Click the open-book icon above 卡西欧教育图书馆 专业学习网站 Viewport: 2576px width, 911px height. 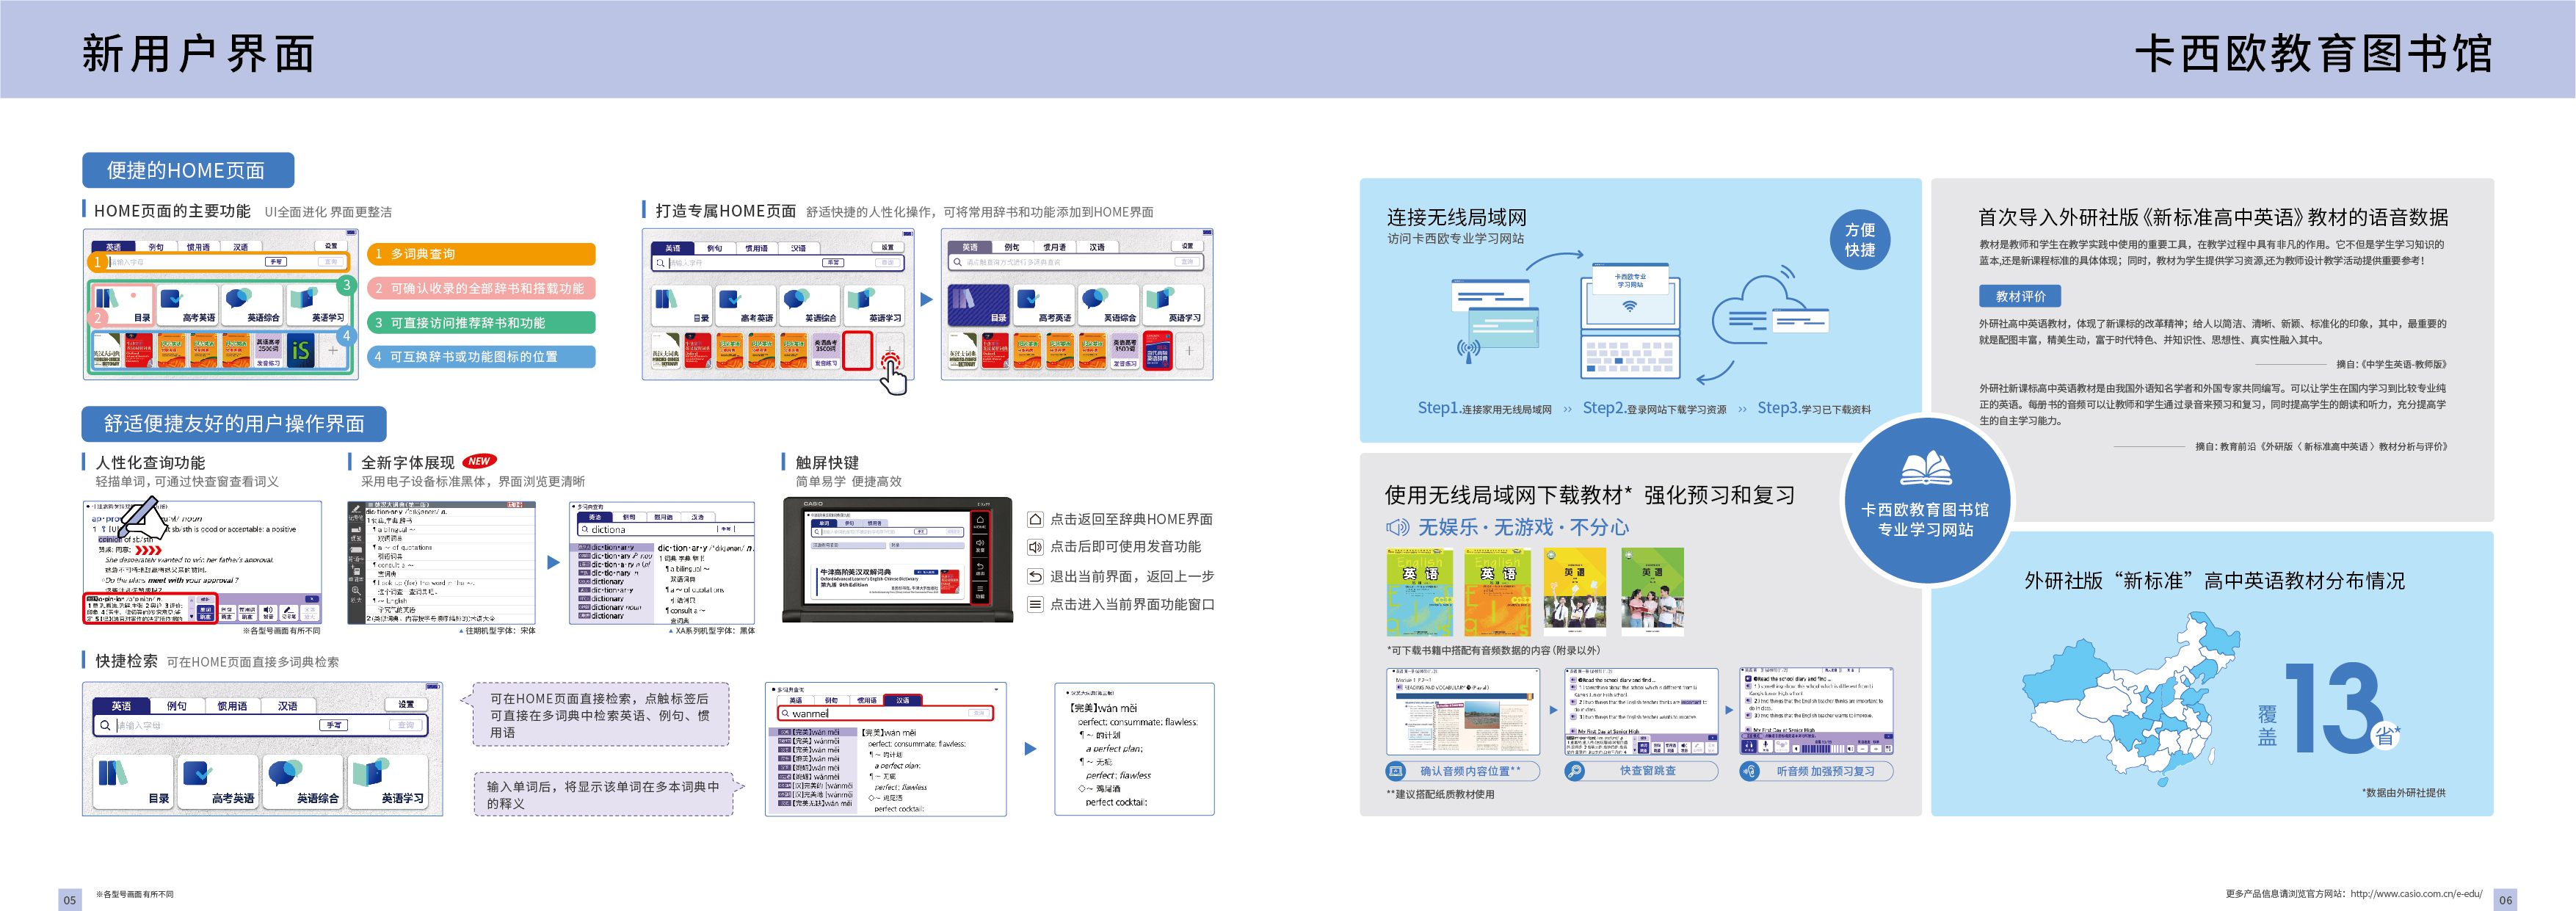(1925, 469)
